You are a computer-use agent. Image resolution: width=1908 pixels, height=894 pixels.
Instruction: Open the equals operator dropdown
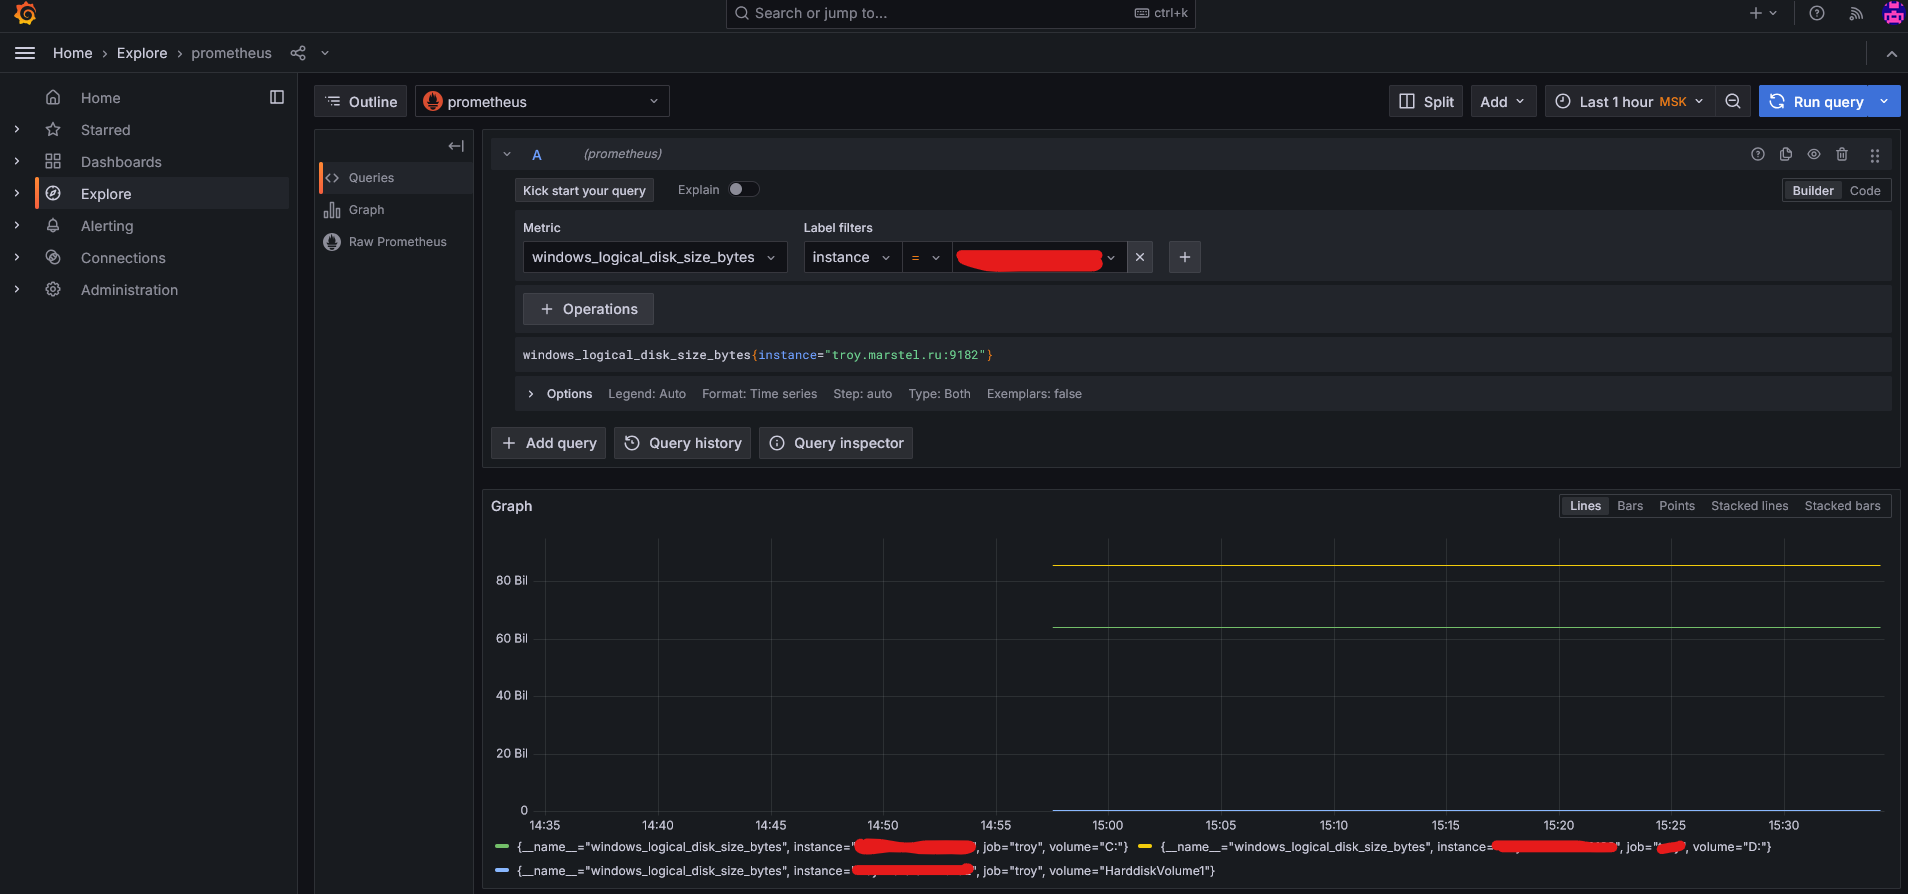click(x=927, y=257)
